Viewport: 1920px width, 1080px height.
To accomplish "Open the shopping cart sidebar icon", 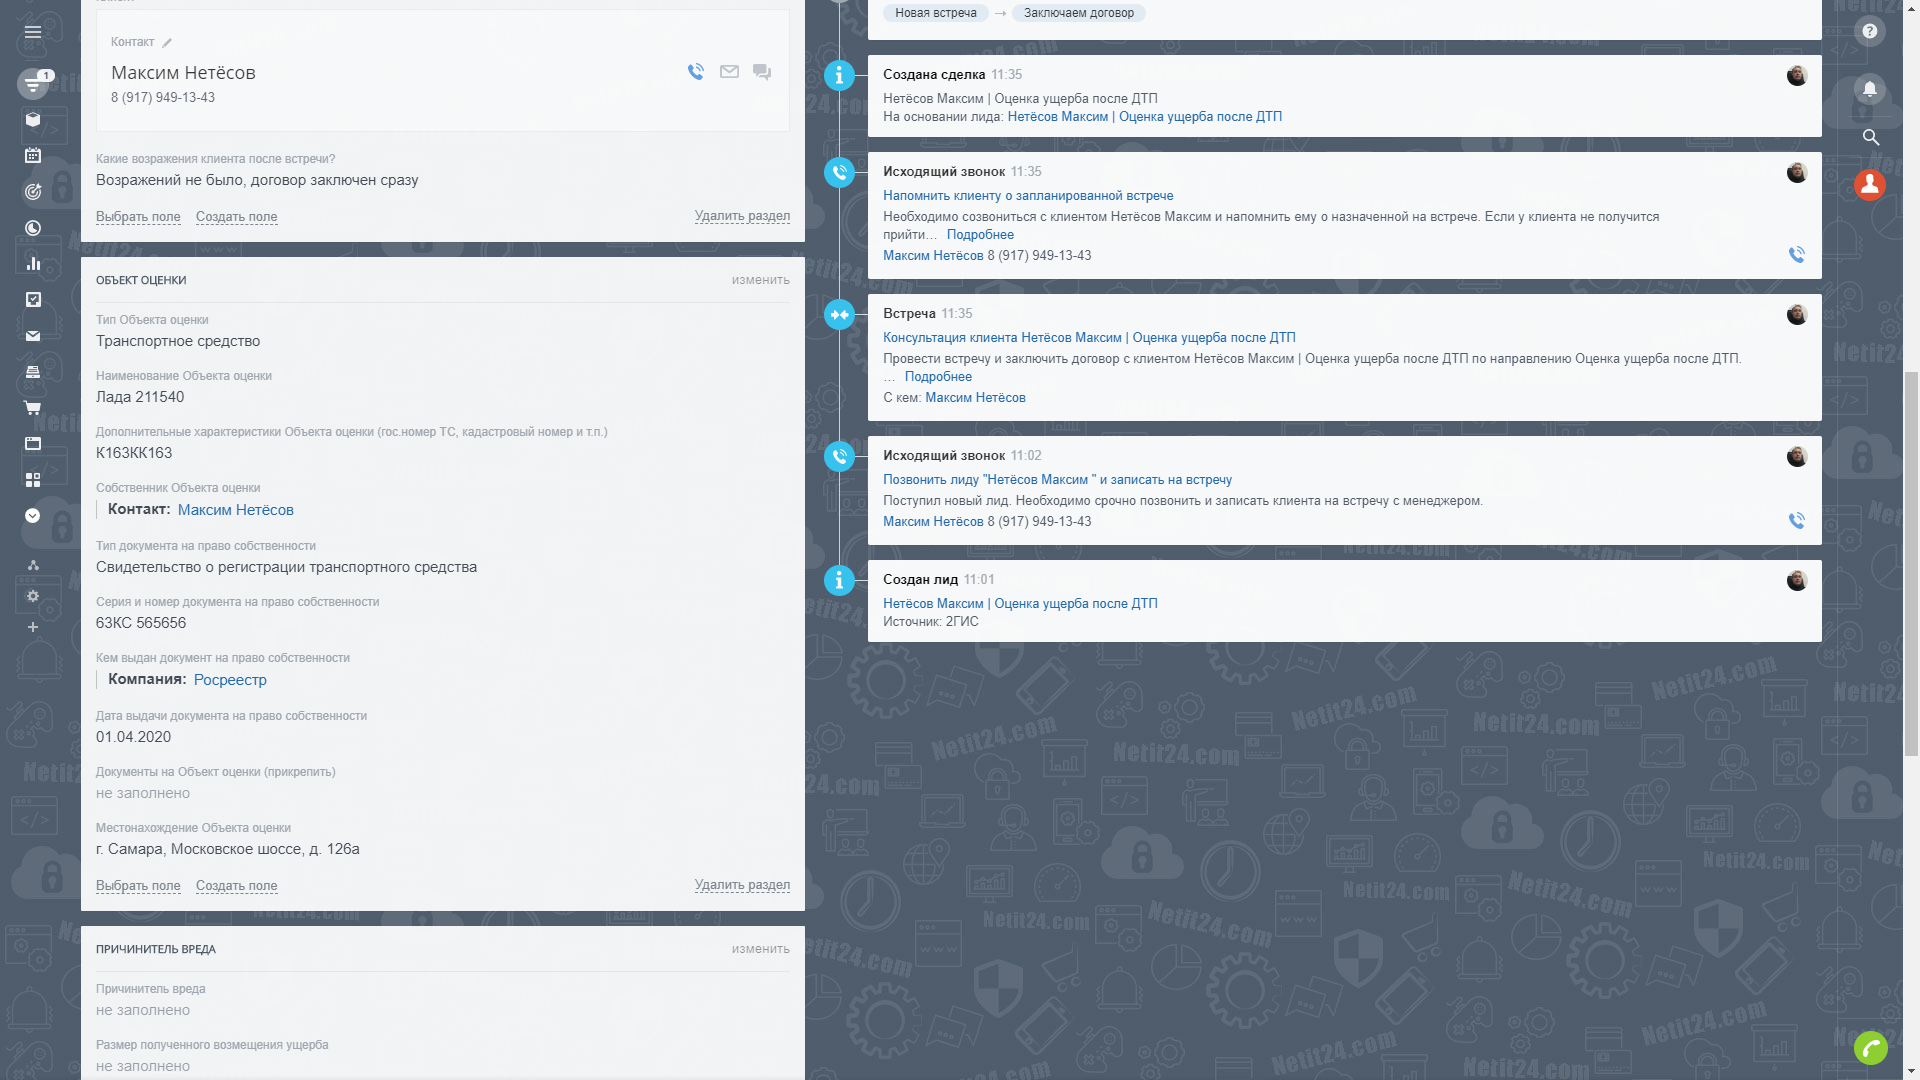I will (33, 408).
